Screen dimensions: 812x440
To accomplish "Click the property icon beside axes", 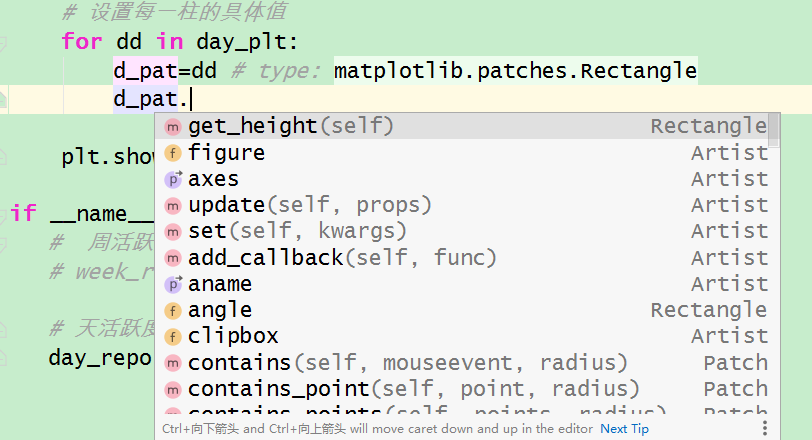I will click(x=173, y=179).
